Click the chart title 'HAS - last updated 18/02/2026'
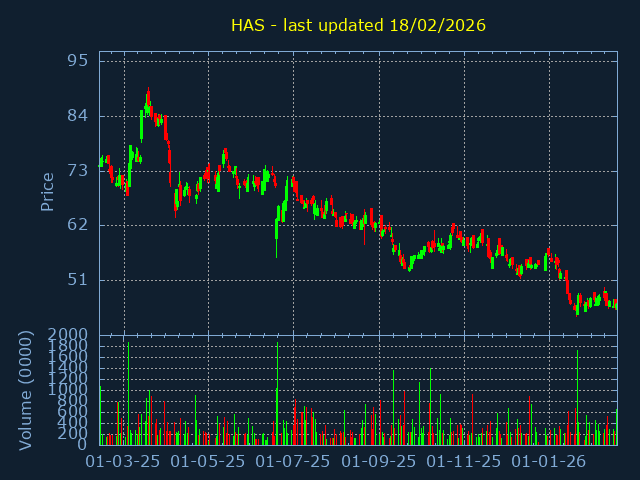Image resolution: width=640 pixels, height=480 pixels. click(x=358, y=25)
